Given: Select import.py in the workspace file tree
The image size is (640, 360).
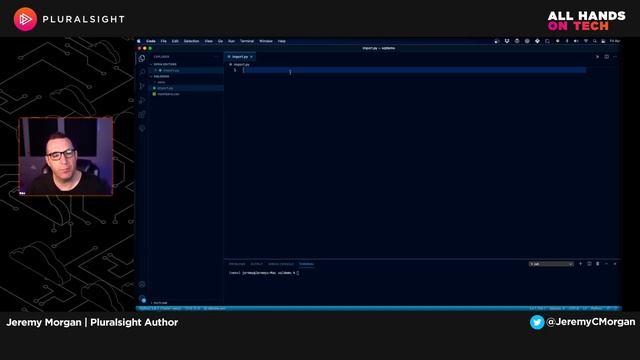Looking at the screenshot, I should pos(165,88).
